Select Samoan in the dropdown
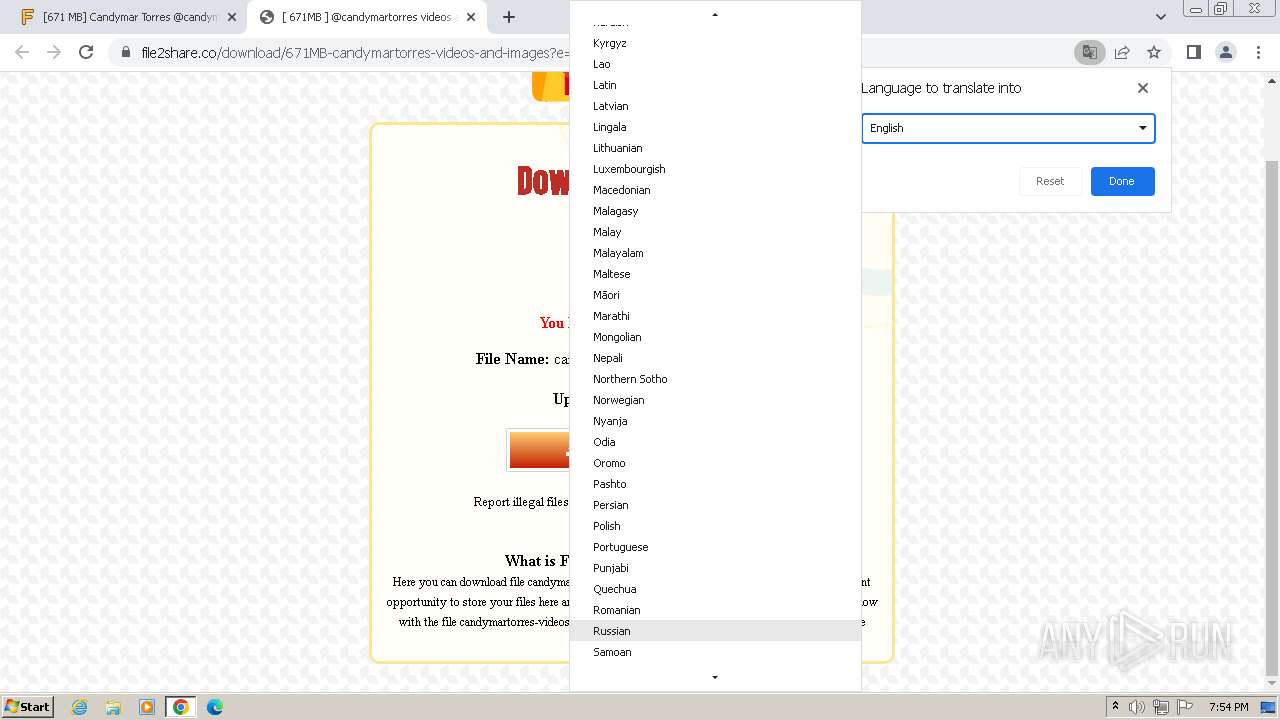The width and height of the screenshot is (1280, 720). click(x=715, y=652)
